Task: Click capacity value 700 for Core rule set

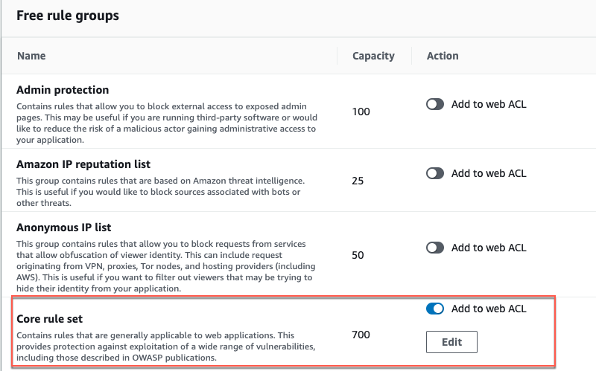Action: pyautogui.click(x=361, y=335)
